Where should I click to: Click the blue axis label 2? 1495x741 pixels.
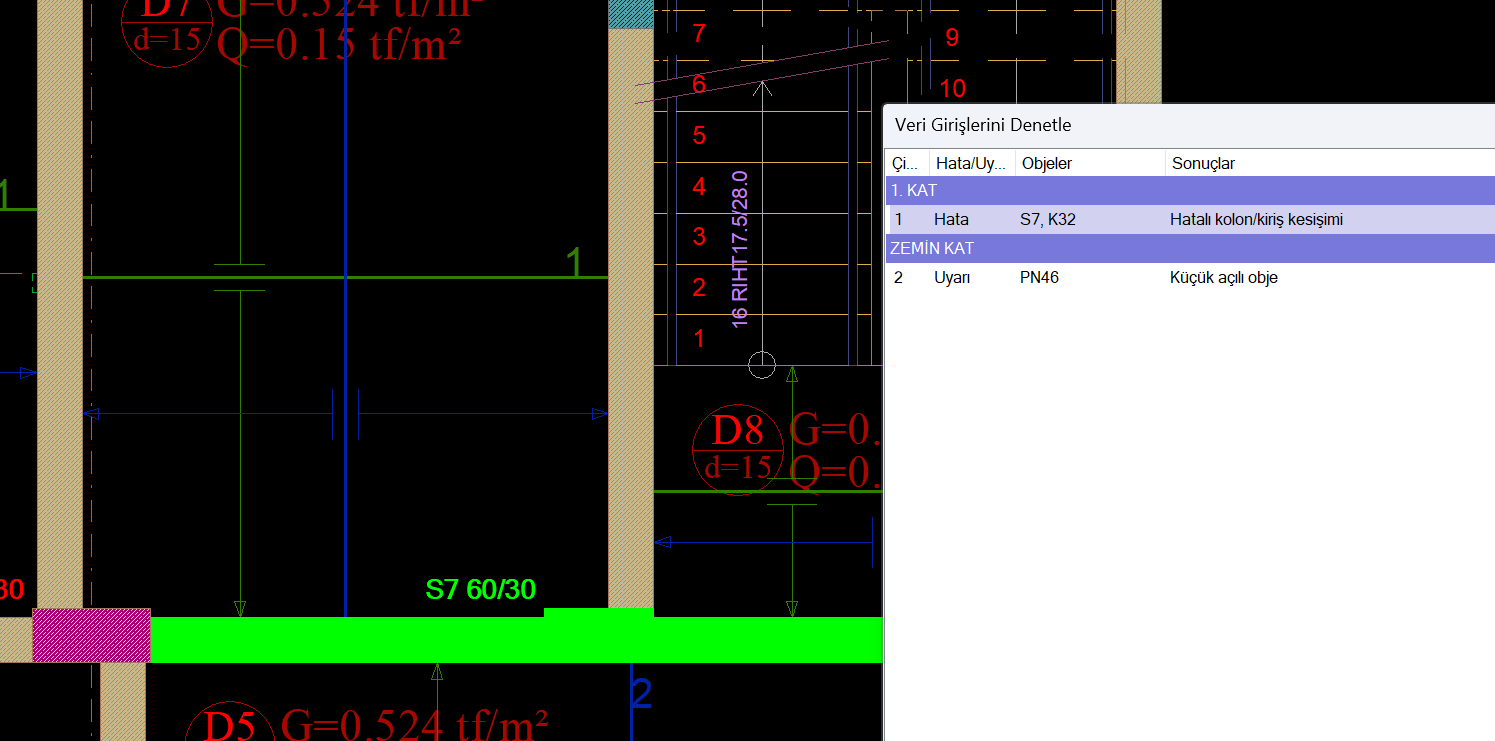coord(641,693)
